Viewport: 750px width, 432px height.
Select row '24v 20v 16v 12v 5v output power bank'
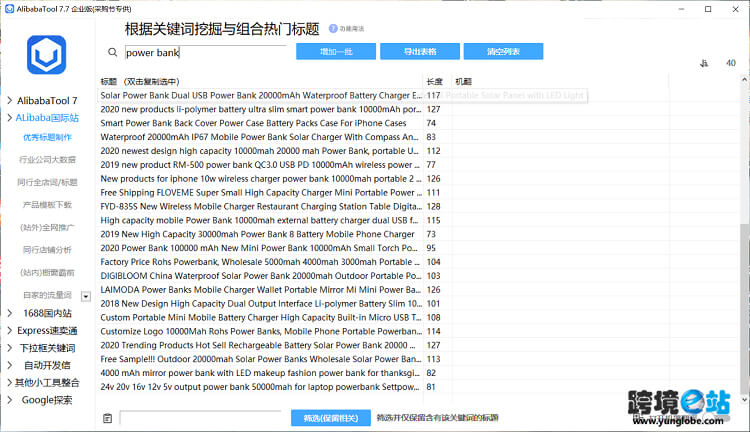click(261, 387)
